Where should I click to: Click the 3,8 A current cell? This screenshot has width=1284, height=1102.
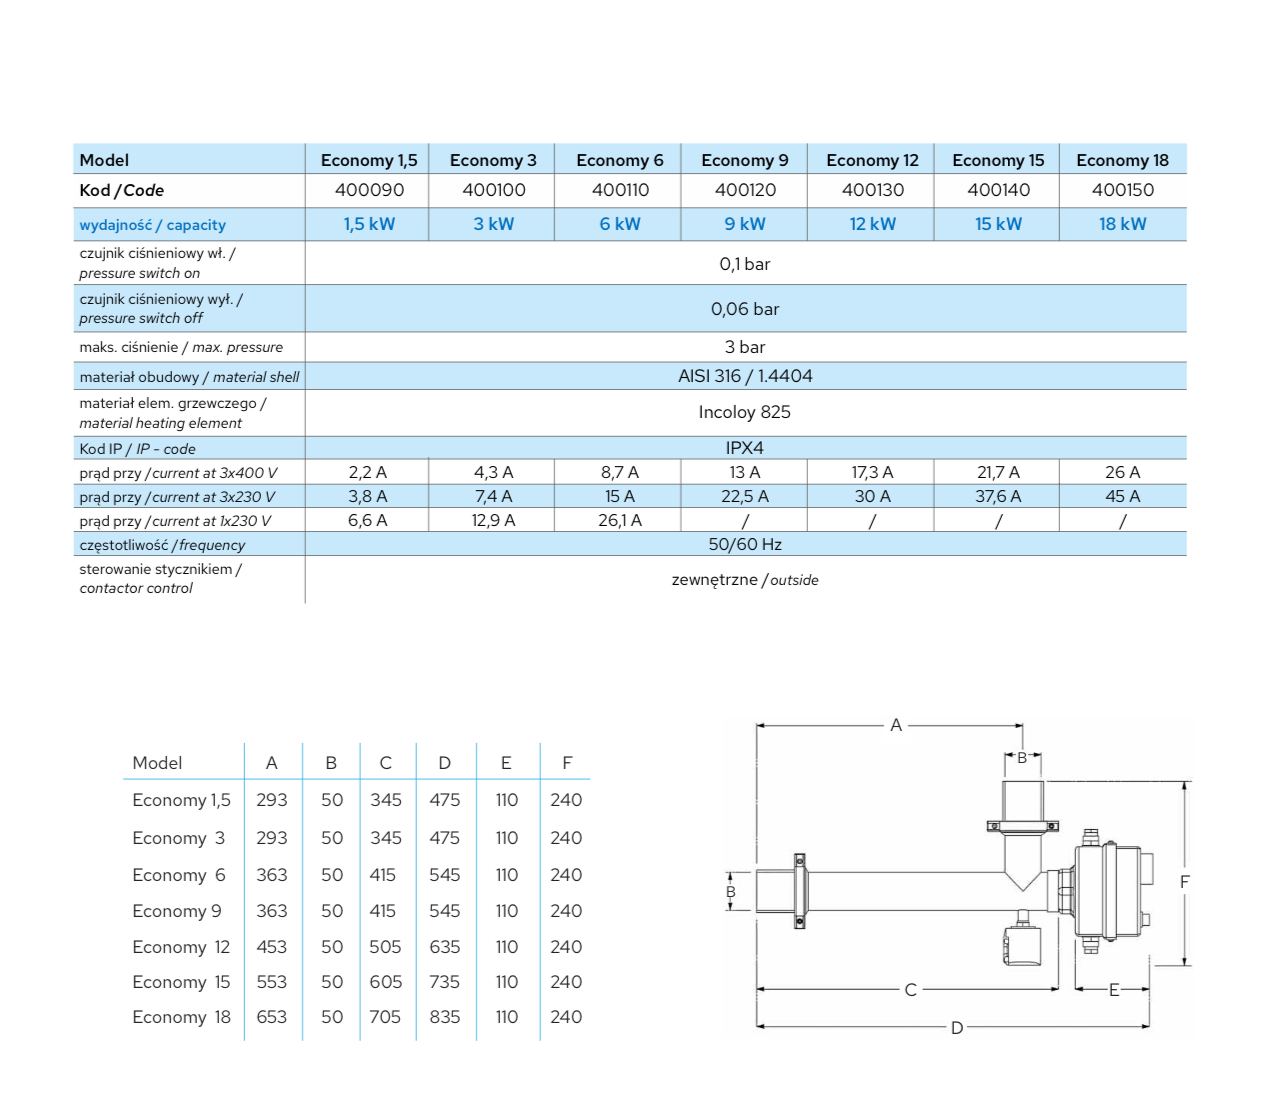[368, 496]
